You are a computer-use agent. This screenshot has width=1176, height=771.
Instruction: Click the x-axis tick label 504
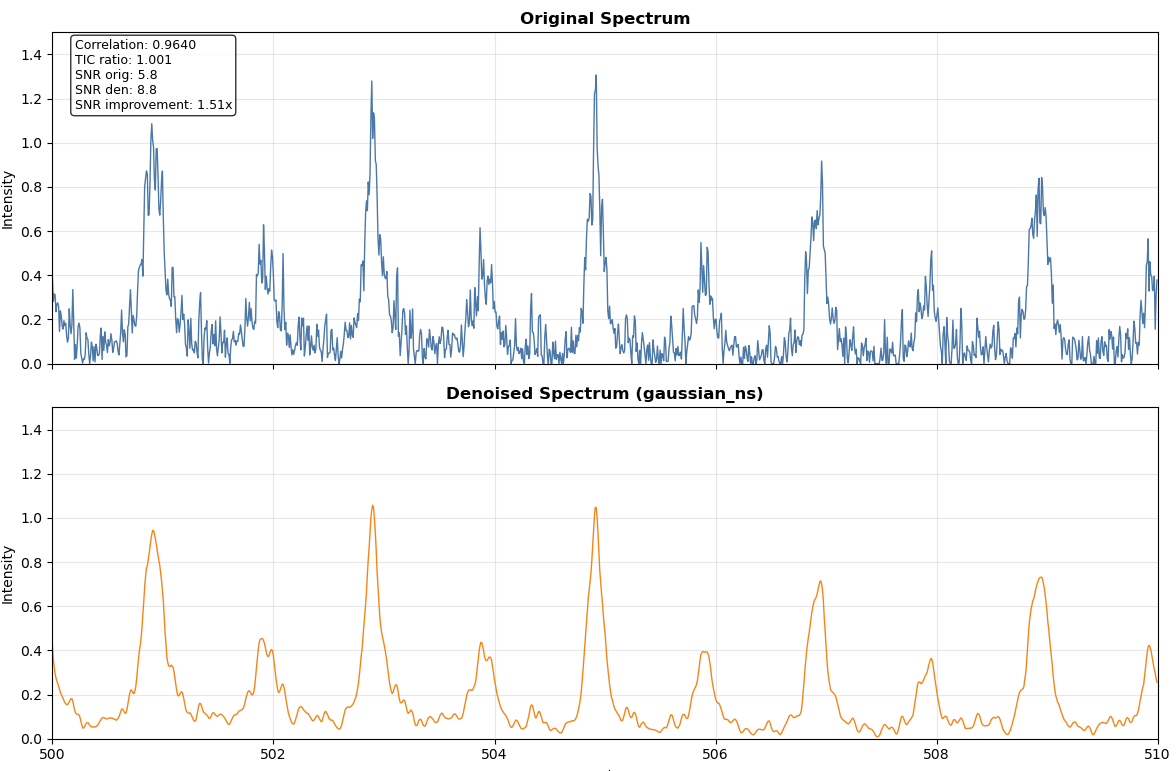pyautogui.click(x=494, y=753)
